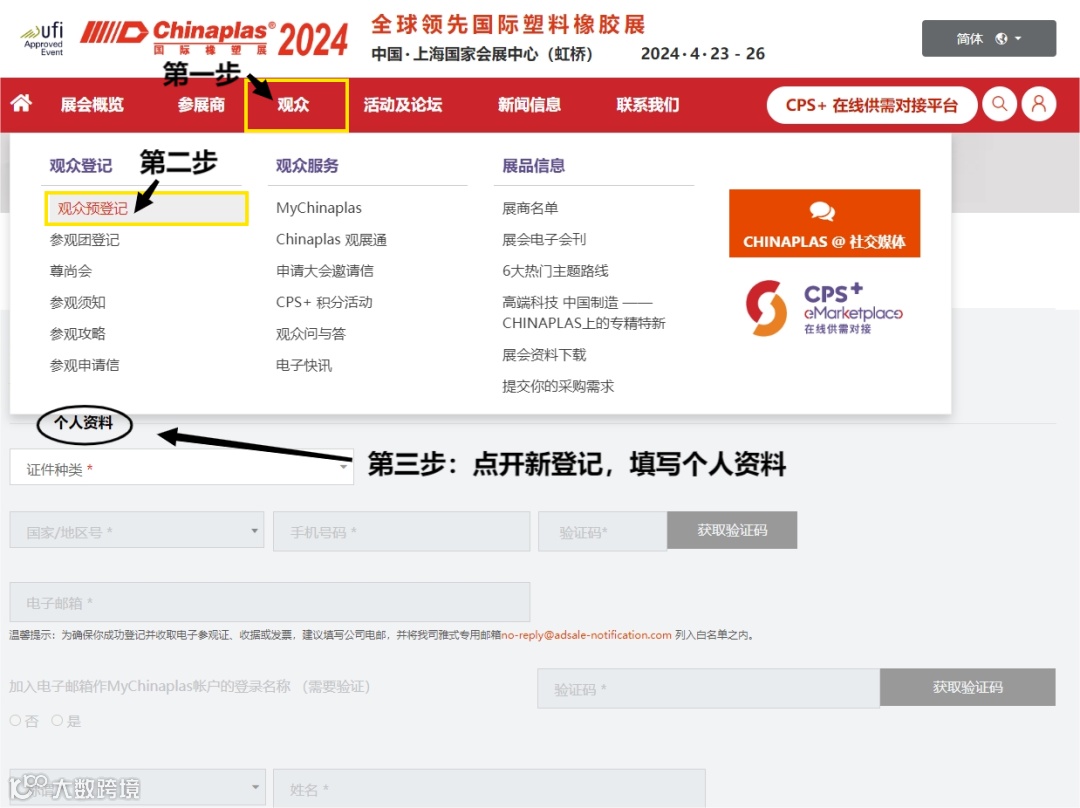
Task: Open 参观申请信 link
Action: click(x=84, y=365)
